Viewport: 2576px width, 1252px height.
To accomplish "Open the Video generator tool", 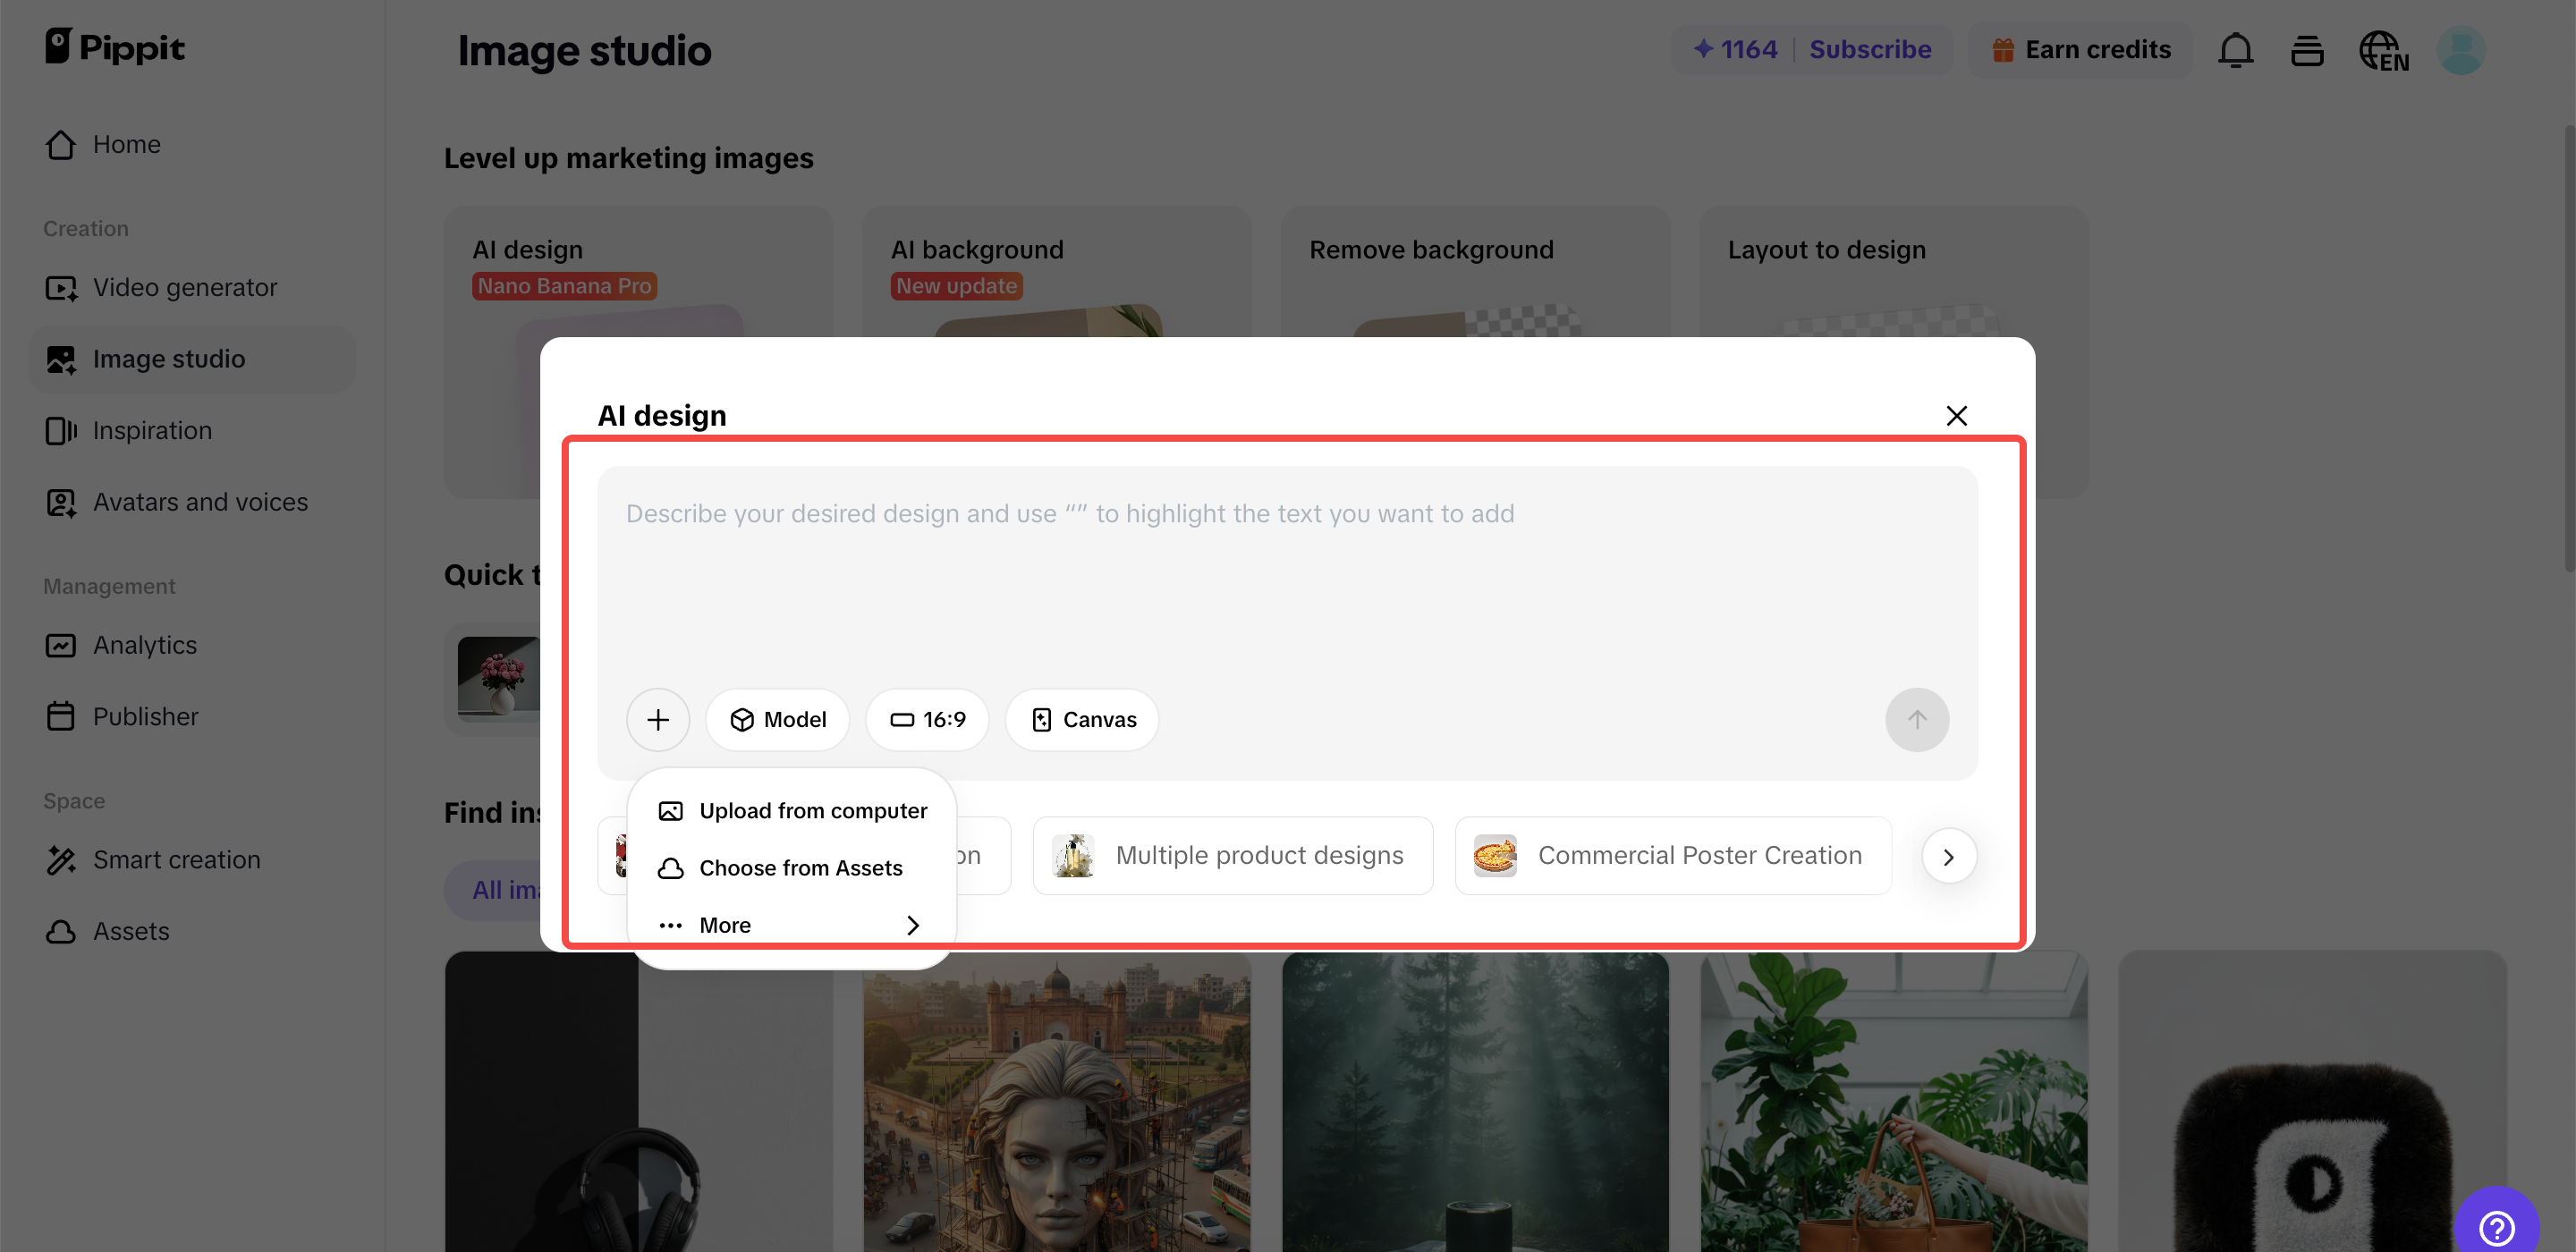I will click(x=184, y=287).
